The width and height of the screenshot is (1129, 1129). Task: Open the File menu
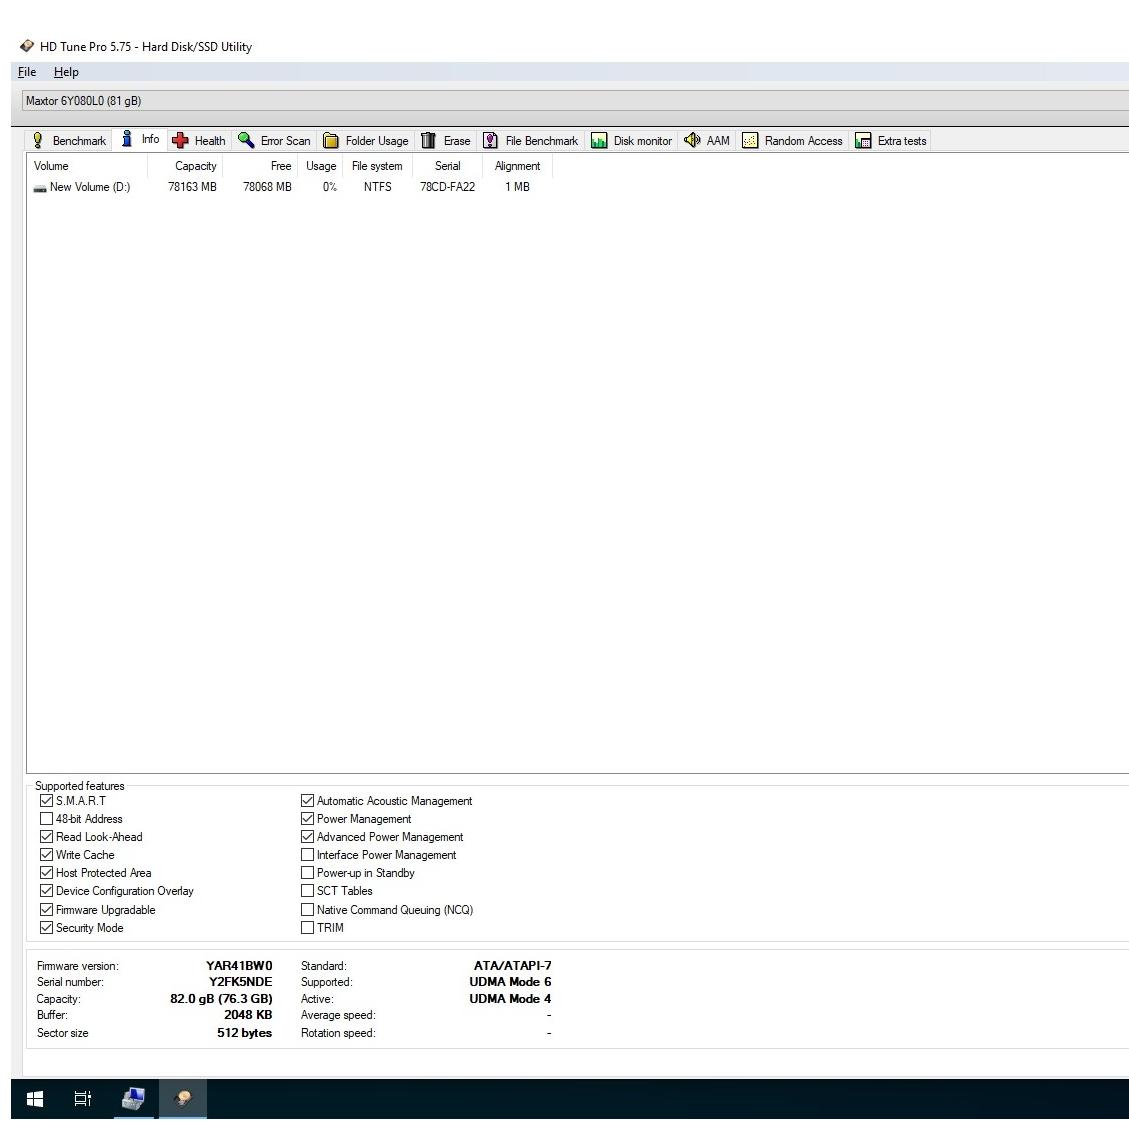[x=27, y=72]
